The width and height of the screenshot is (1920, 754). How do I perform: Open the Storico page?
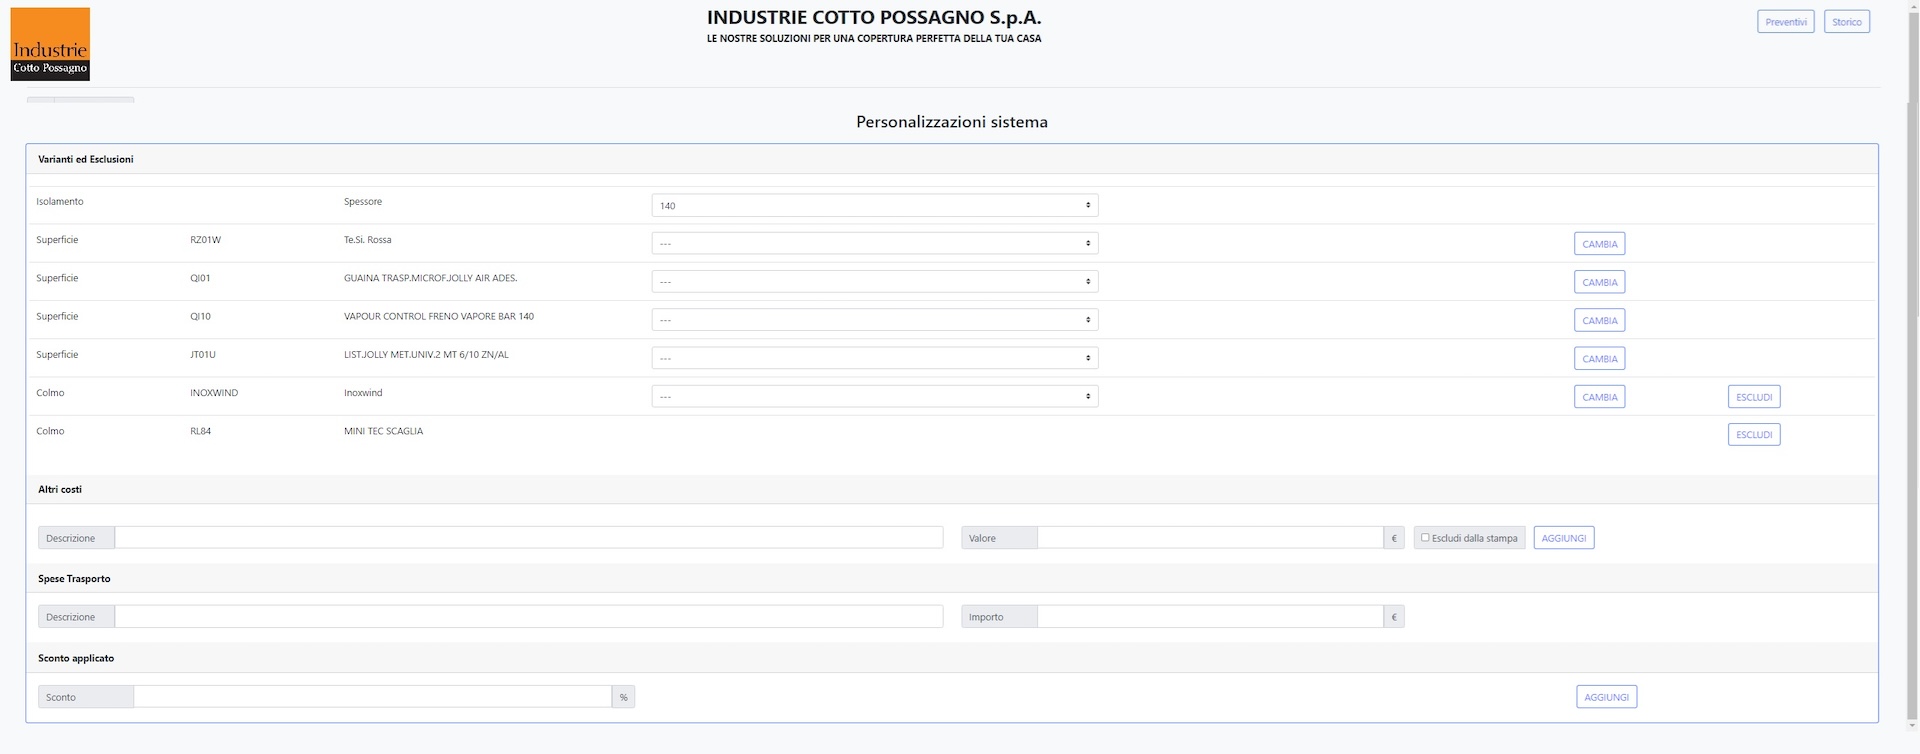pos(1846,22)
